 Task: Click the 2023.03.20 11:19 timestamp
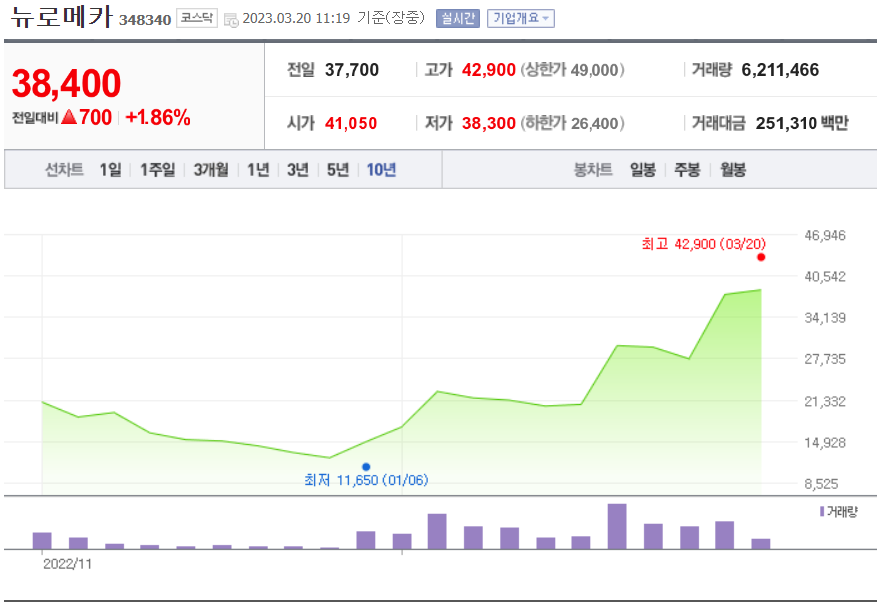coord(296,18)
